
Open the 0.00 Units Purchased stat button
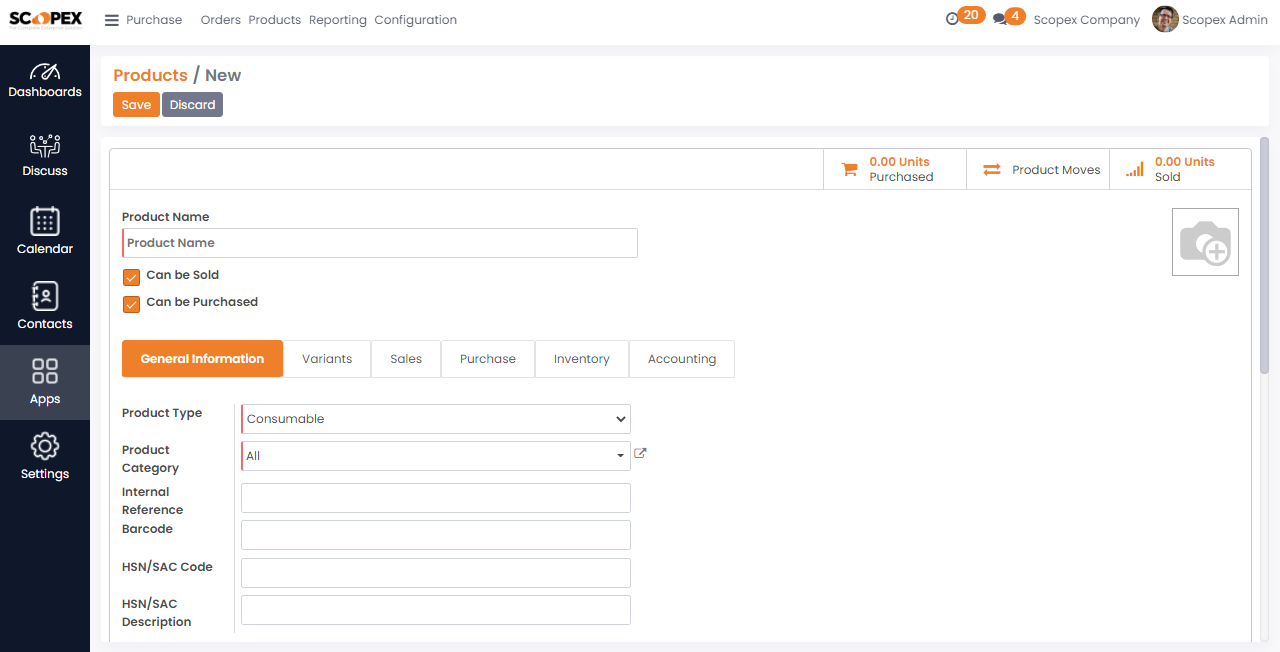(895, 169)
